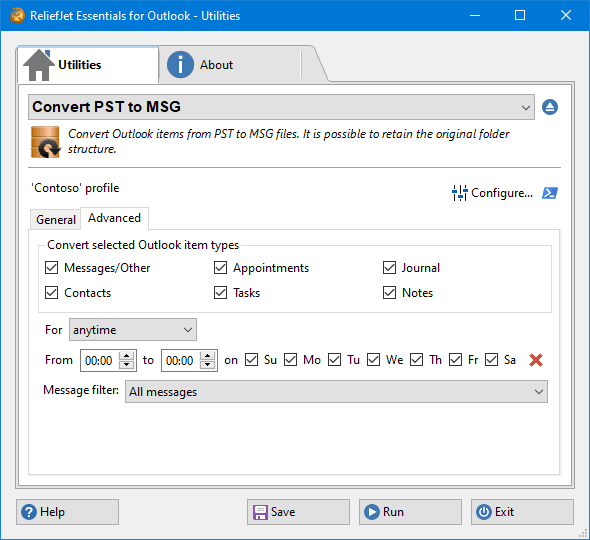Increase the From time with up arrow
The image size is (590, 540).
127,356
